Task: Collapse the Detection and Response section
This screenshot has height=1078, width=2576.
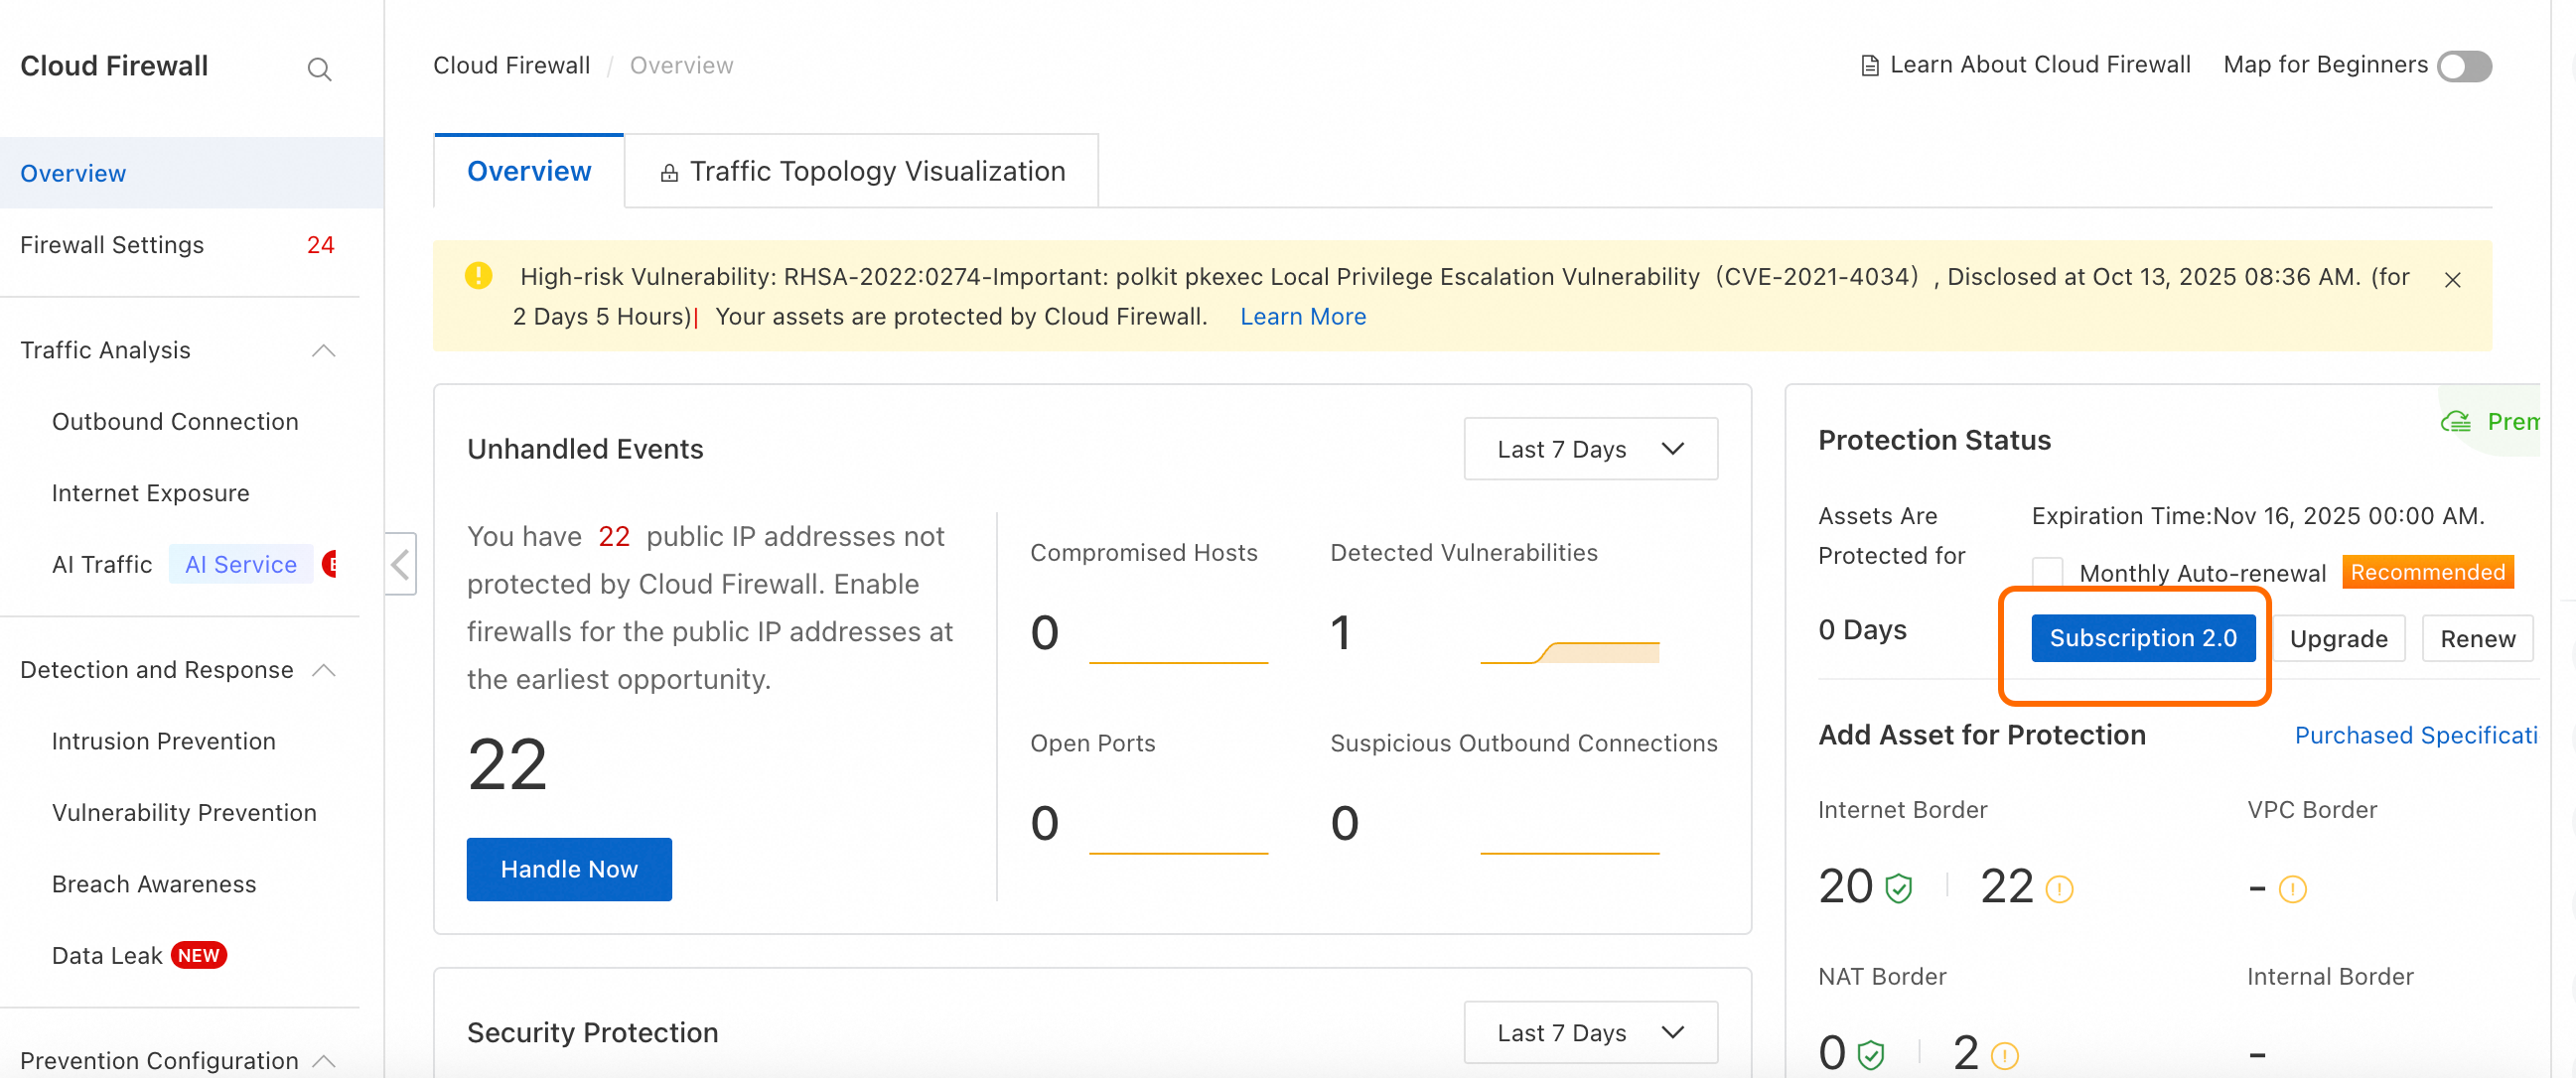Action: 323,669
